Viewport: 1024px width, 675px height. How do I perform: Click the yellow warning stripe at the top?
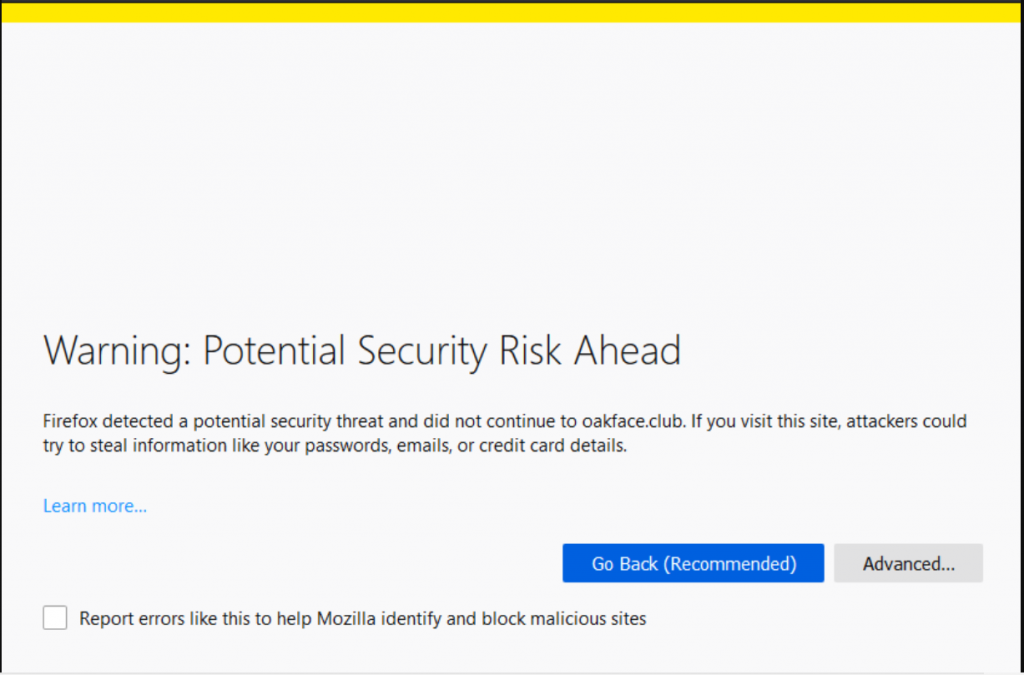(x=512, y=11)
